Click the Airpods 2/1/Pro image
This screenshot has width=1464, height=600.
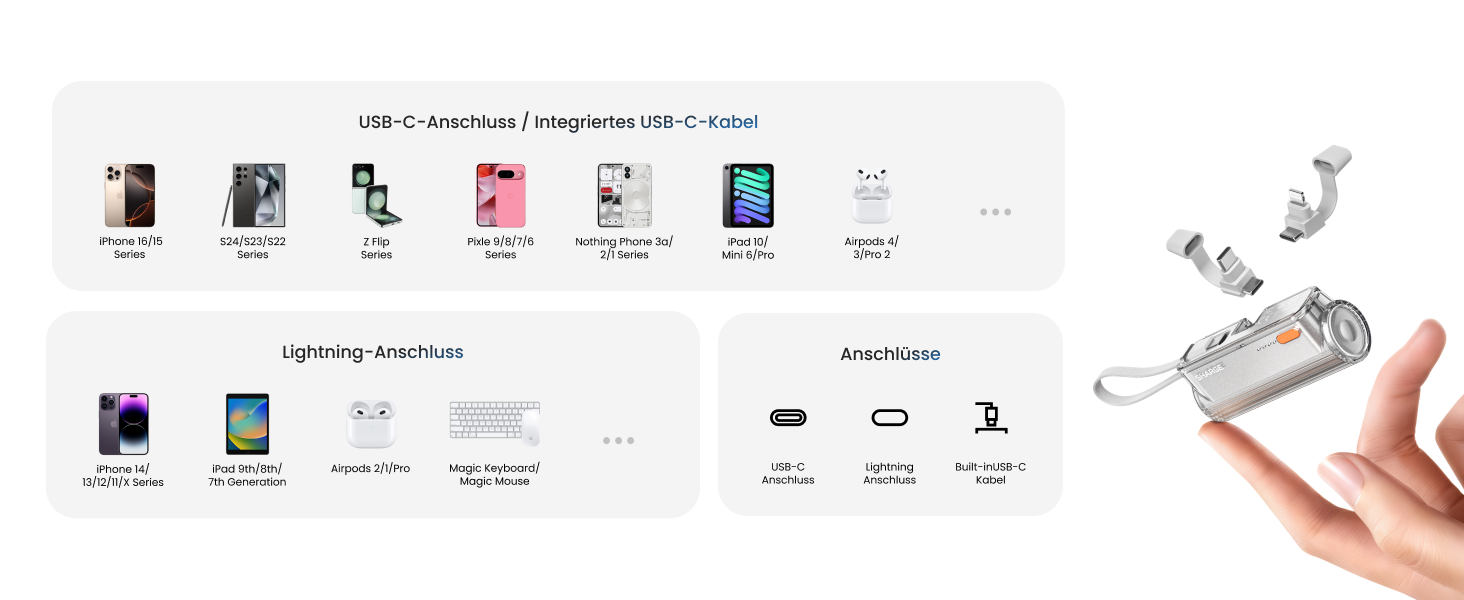(371, 424)
